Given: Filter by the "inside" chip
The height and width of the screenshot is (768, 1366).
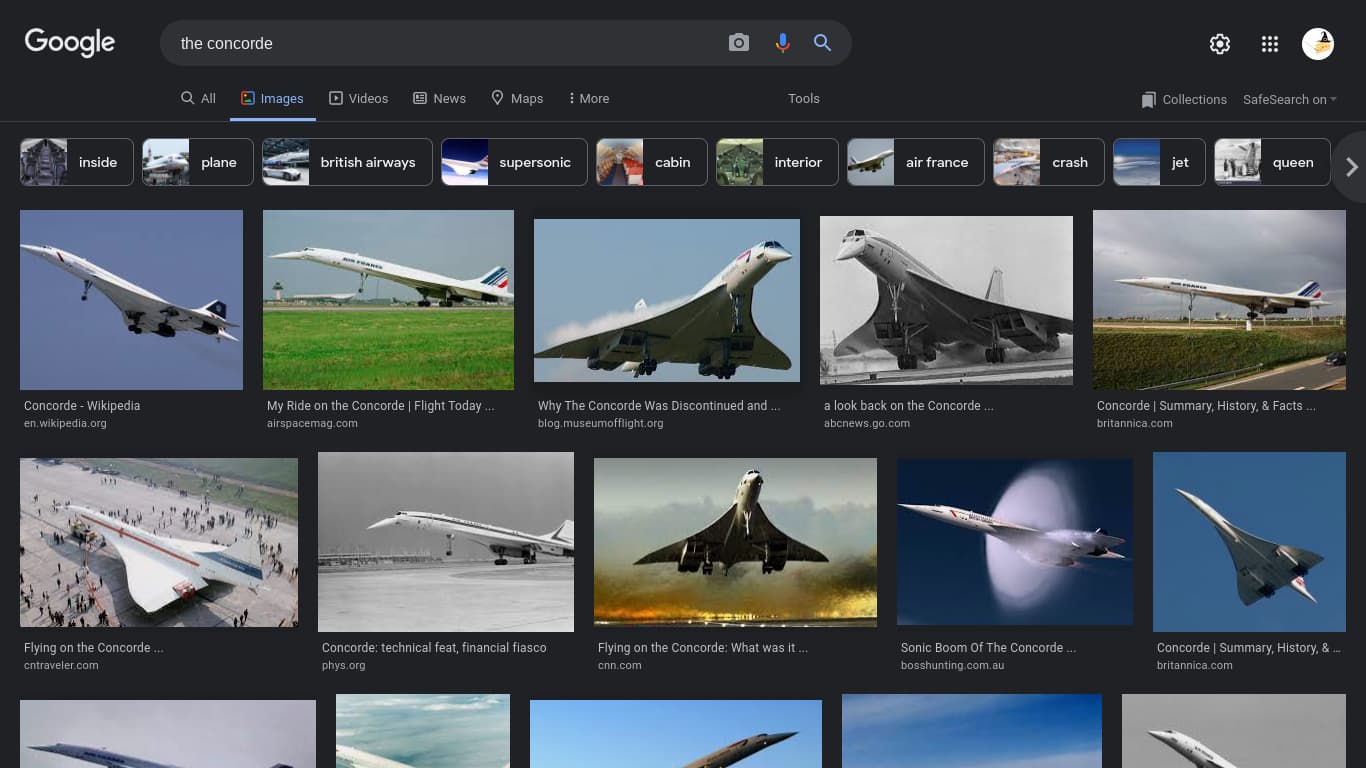Looking at the screenshot, I should pos(77,162).
